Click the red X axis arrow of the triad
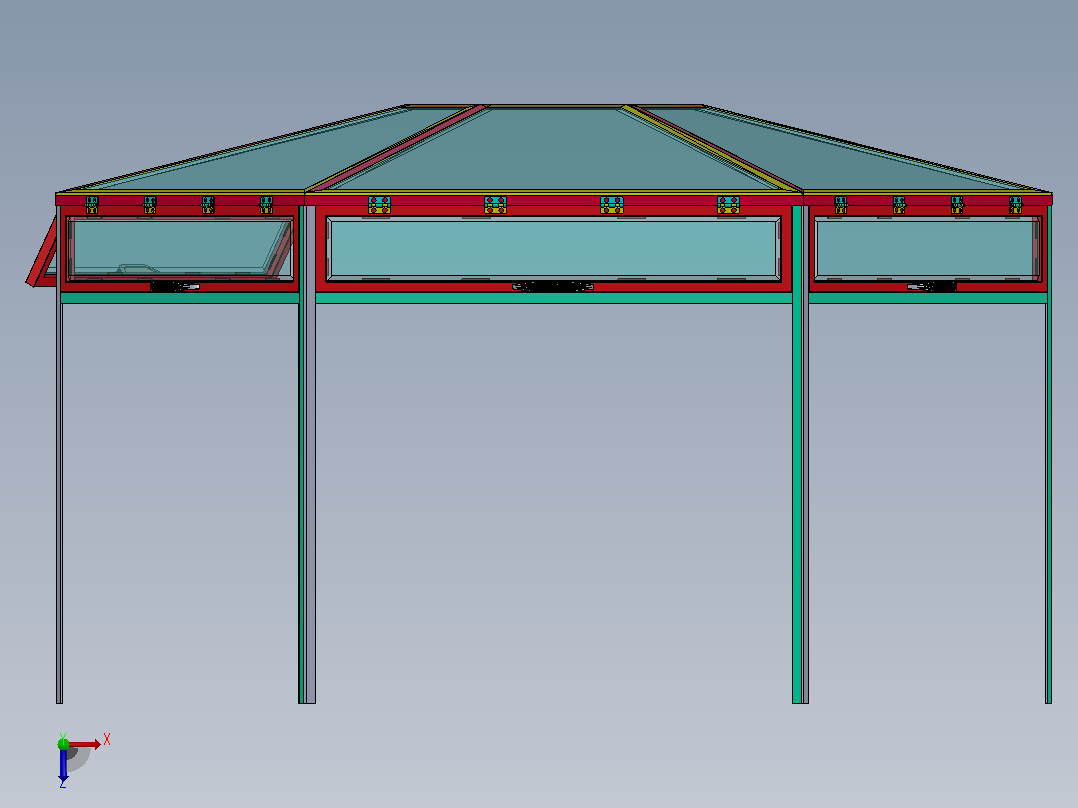Image resolution: width=1078 pixels, height=808 pixels. [x=85, y=744]
